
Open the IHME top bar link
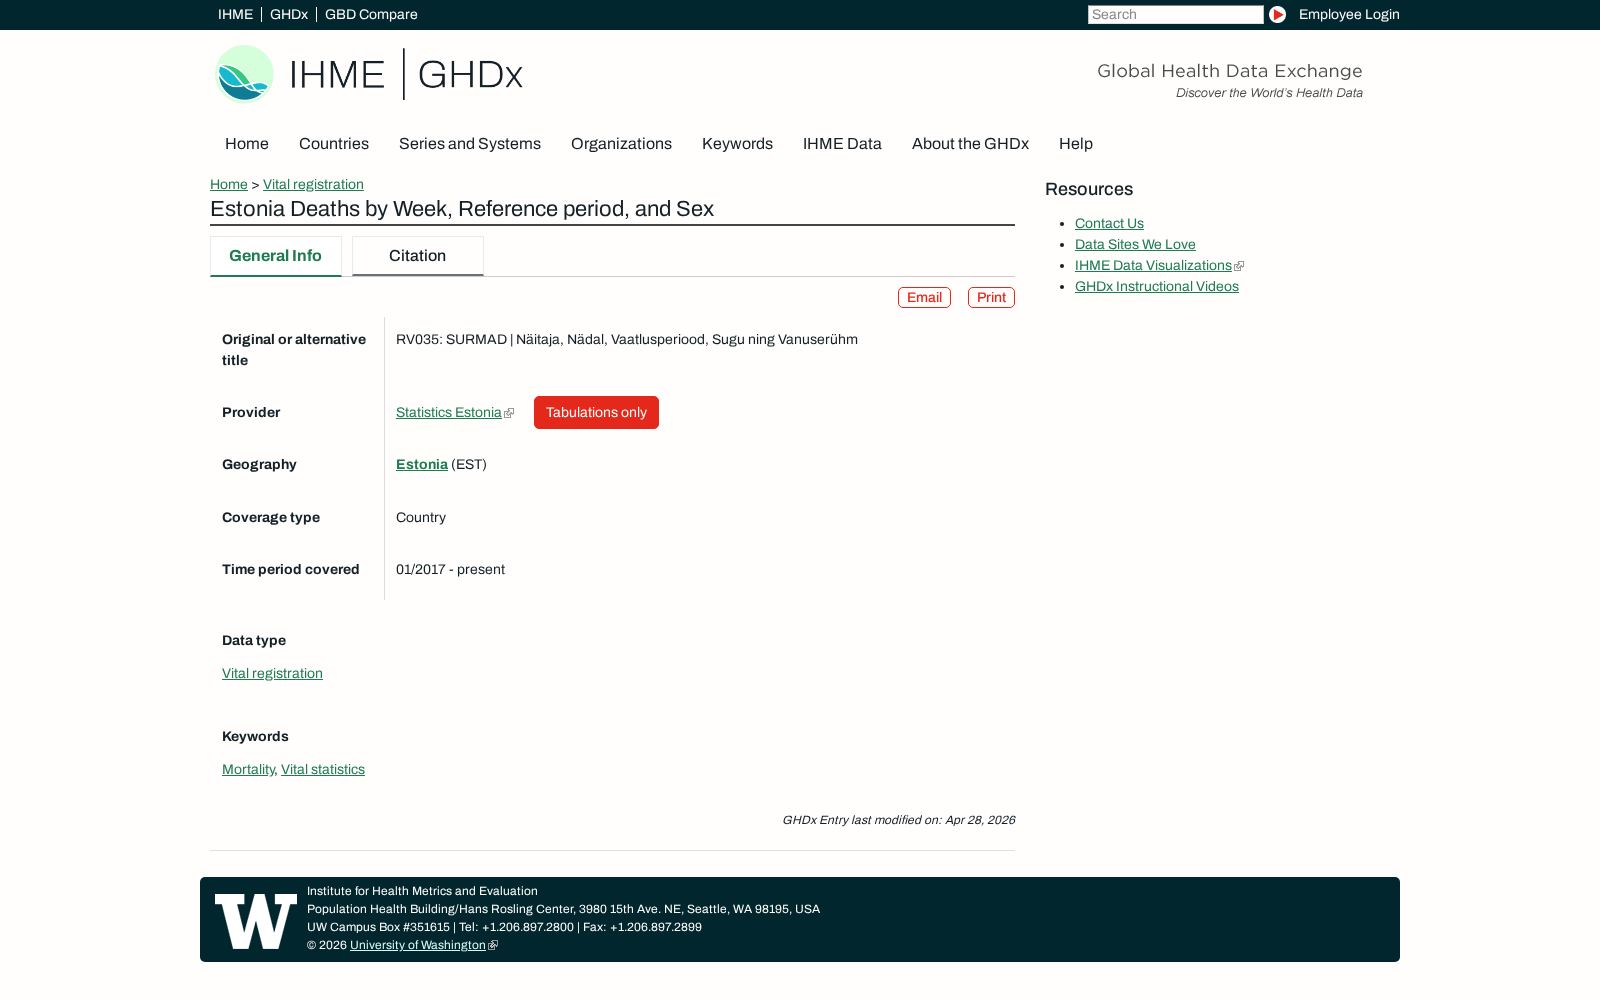click(235, 14)
